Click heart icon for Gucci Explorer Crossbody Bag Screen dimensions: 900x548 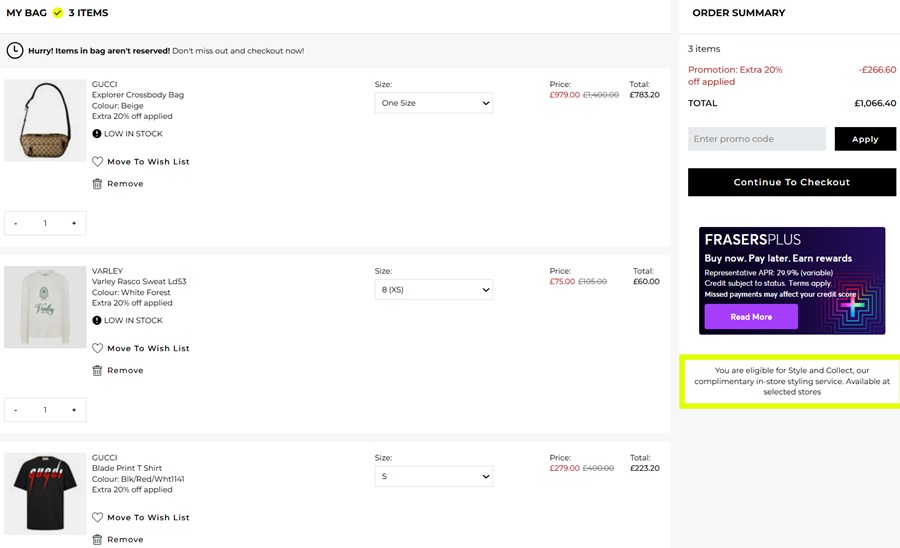[97, 161]
